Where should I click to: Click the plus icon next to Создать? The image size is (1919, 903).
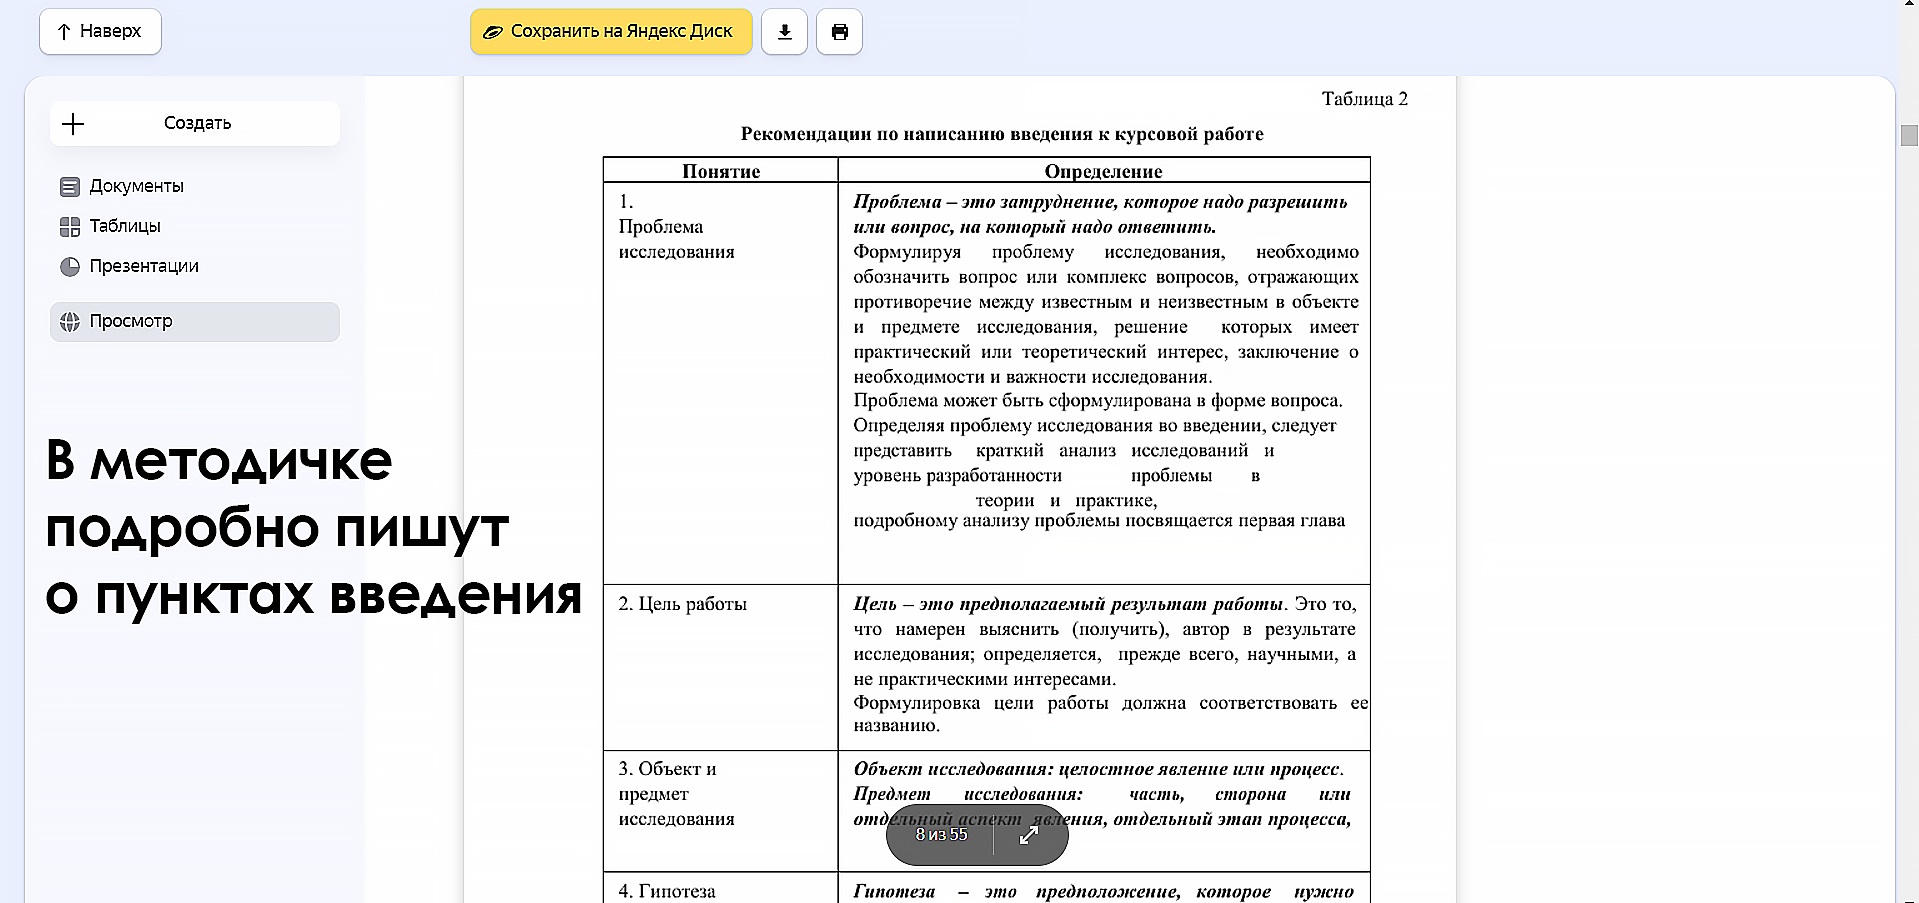click(73, 124)
